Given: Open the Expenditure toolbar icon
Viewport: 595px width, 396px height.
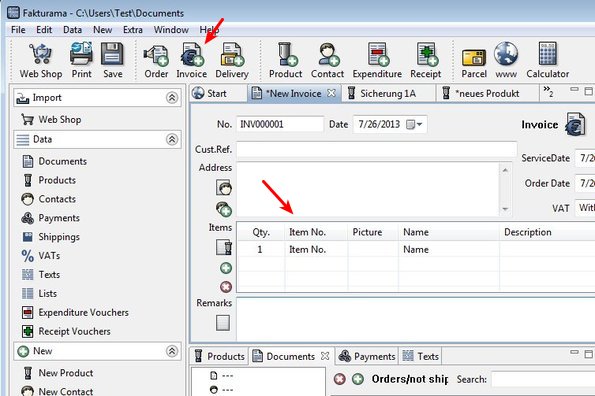Looking at the screenshot, I should click(377, 61).
